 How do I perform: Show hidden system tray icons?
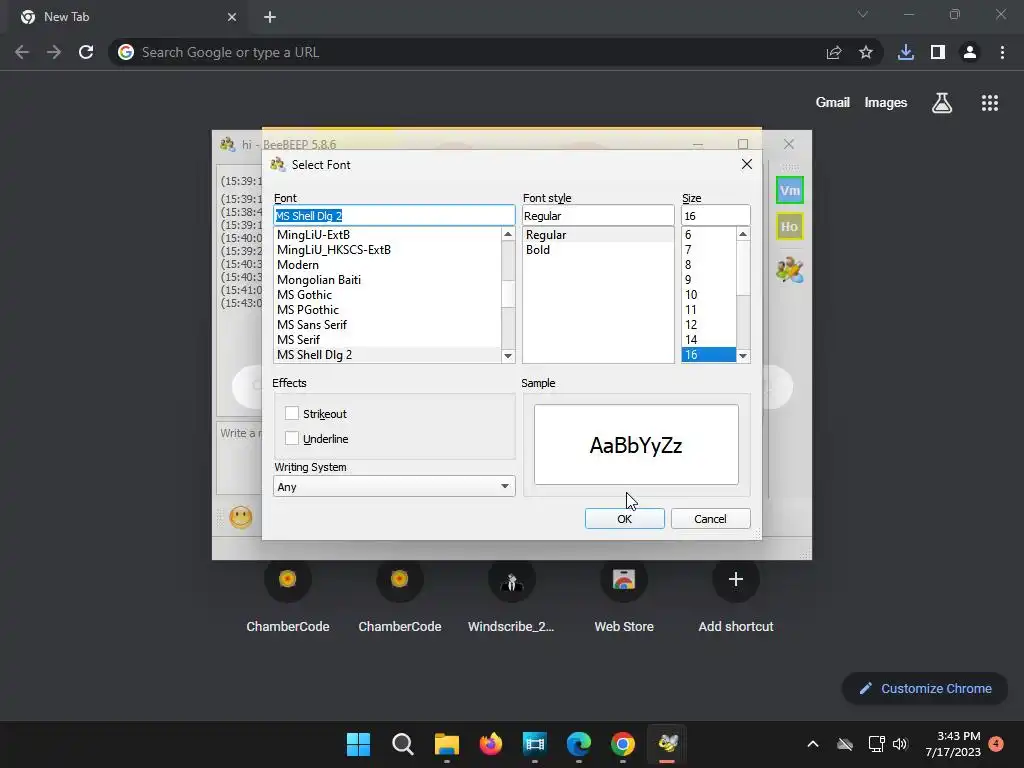click(x=813, y=744)
